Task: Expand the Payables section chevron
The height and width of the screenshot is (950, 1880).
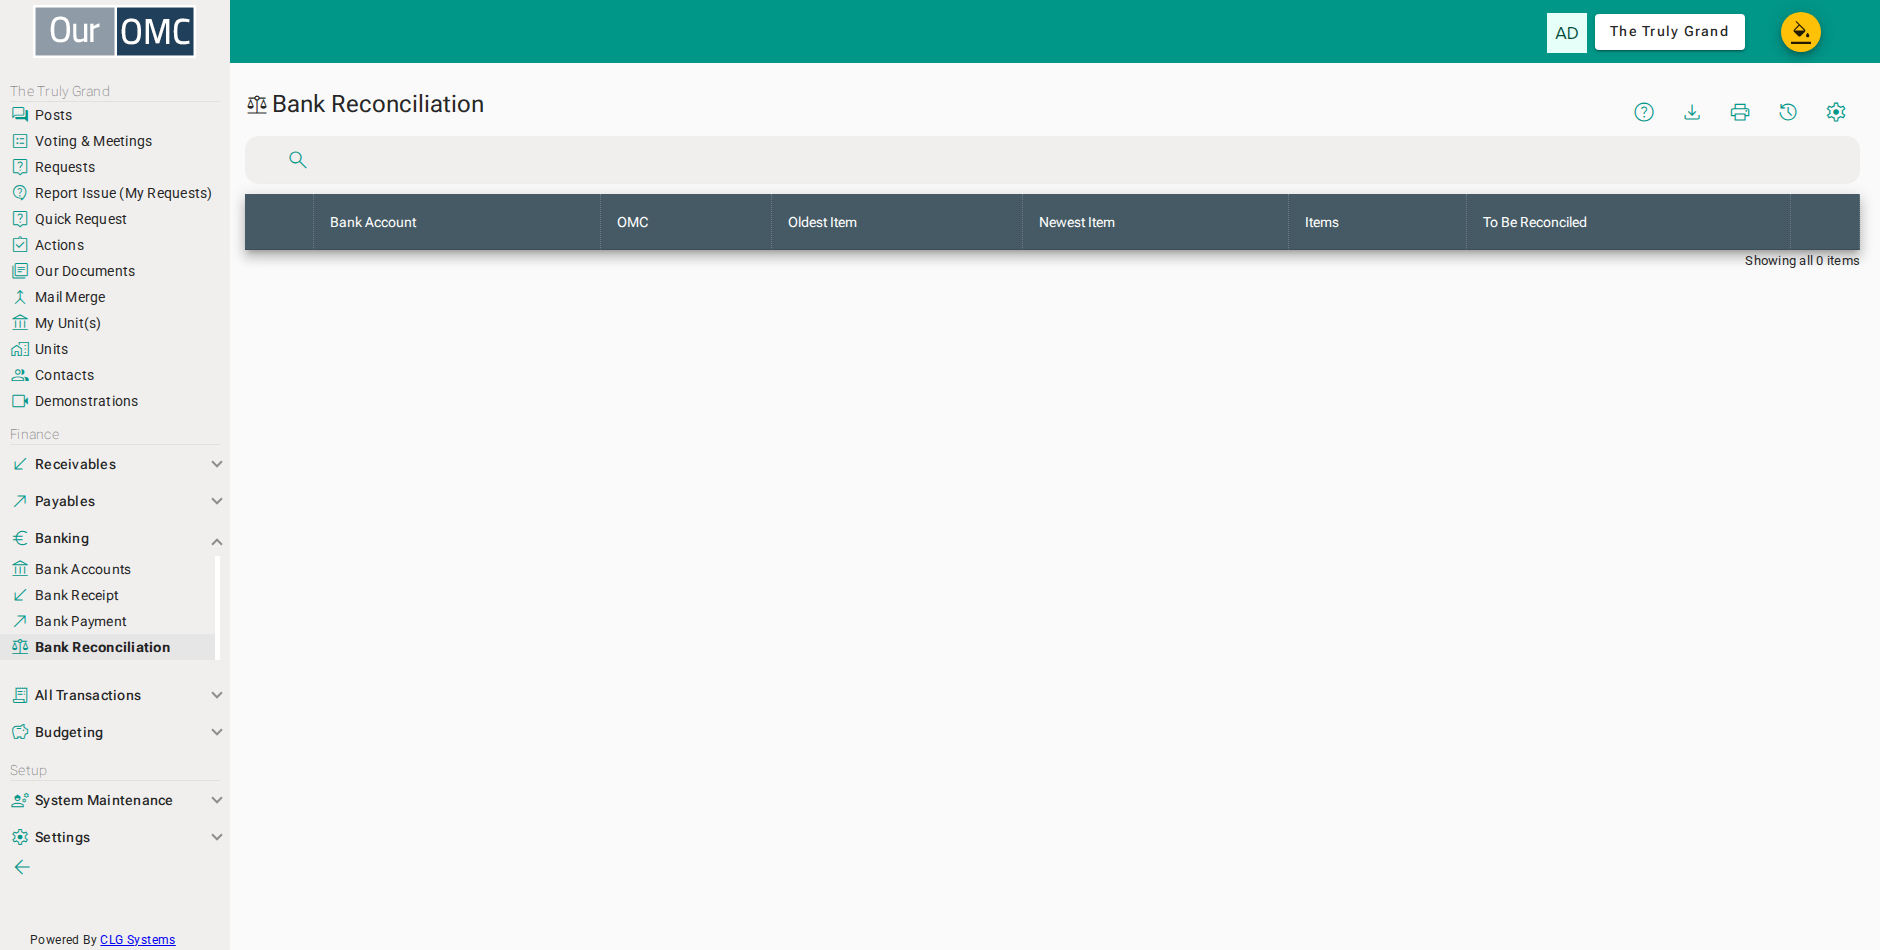Action: [217, 501]
